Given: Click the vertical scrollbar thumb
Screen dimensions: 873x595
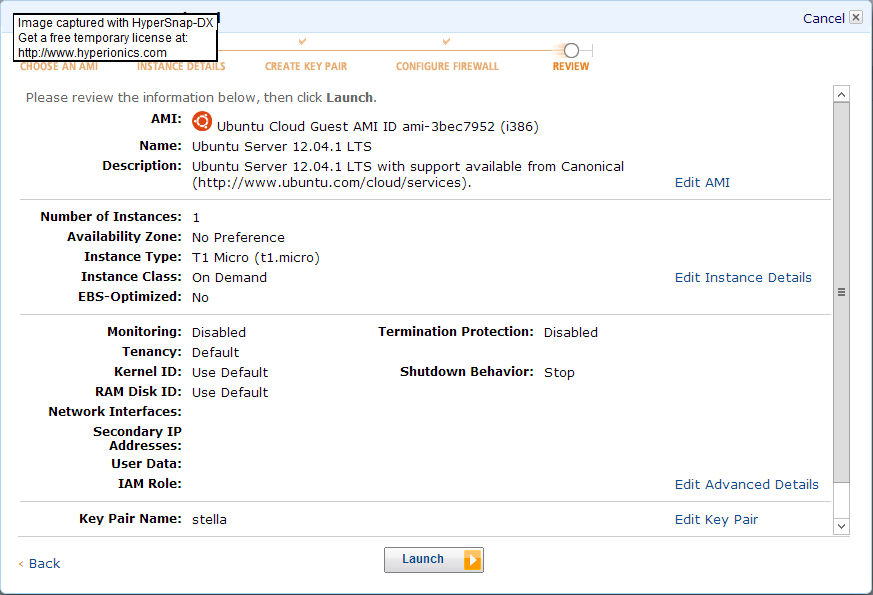Looking at the screenshot, I should coord(841,292).
